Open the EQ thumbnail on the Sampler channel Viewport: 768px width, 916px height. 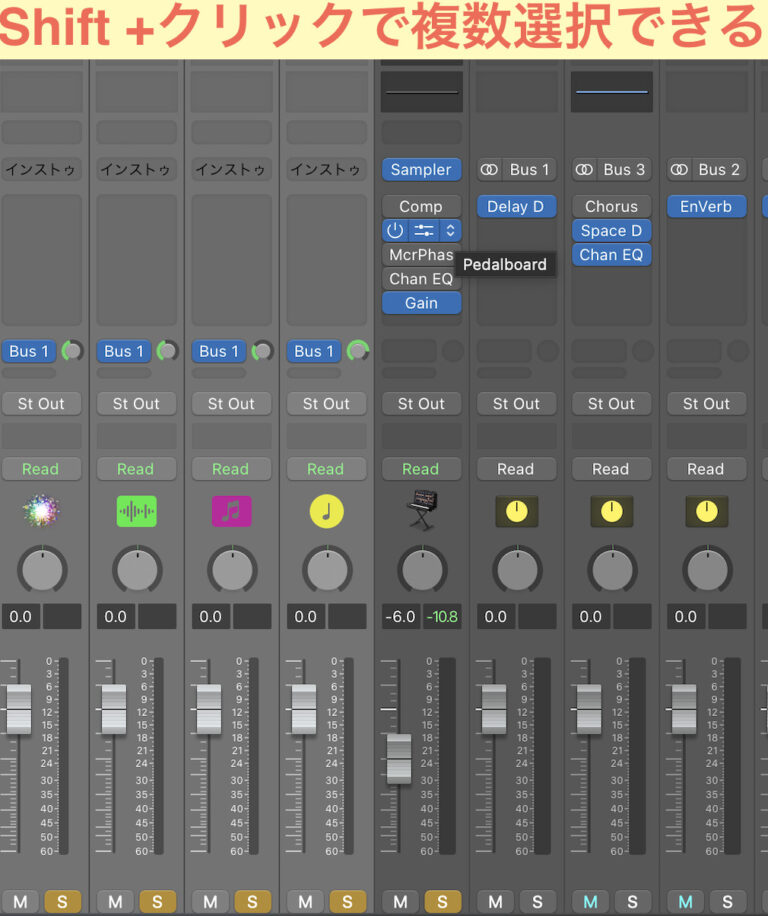pos(422,92)
